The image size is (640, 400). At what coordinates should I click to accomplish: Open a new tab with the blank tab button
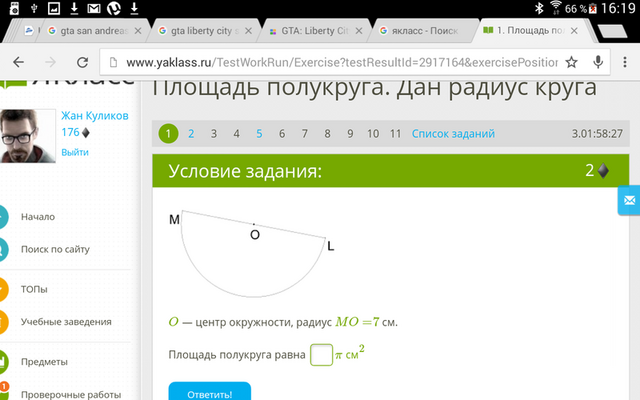tap(612, 31)
